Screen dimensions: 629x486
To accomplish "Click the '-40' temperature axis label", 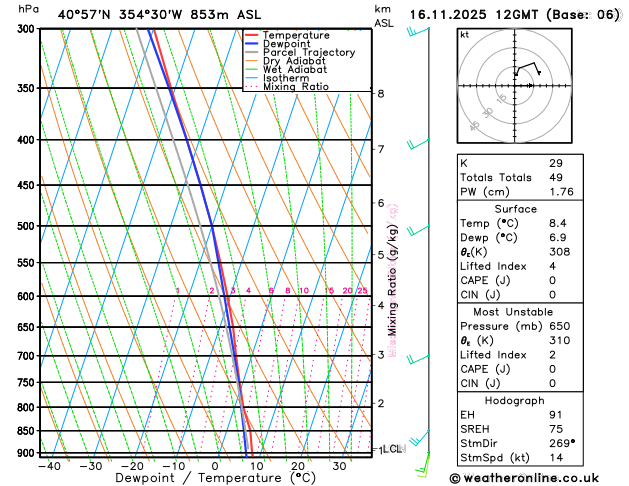I will (x=49, y=466).
